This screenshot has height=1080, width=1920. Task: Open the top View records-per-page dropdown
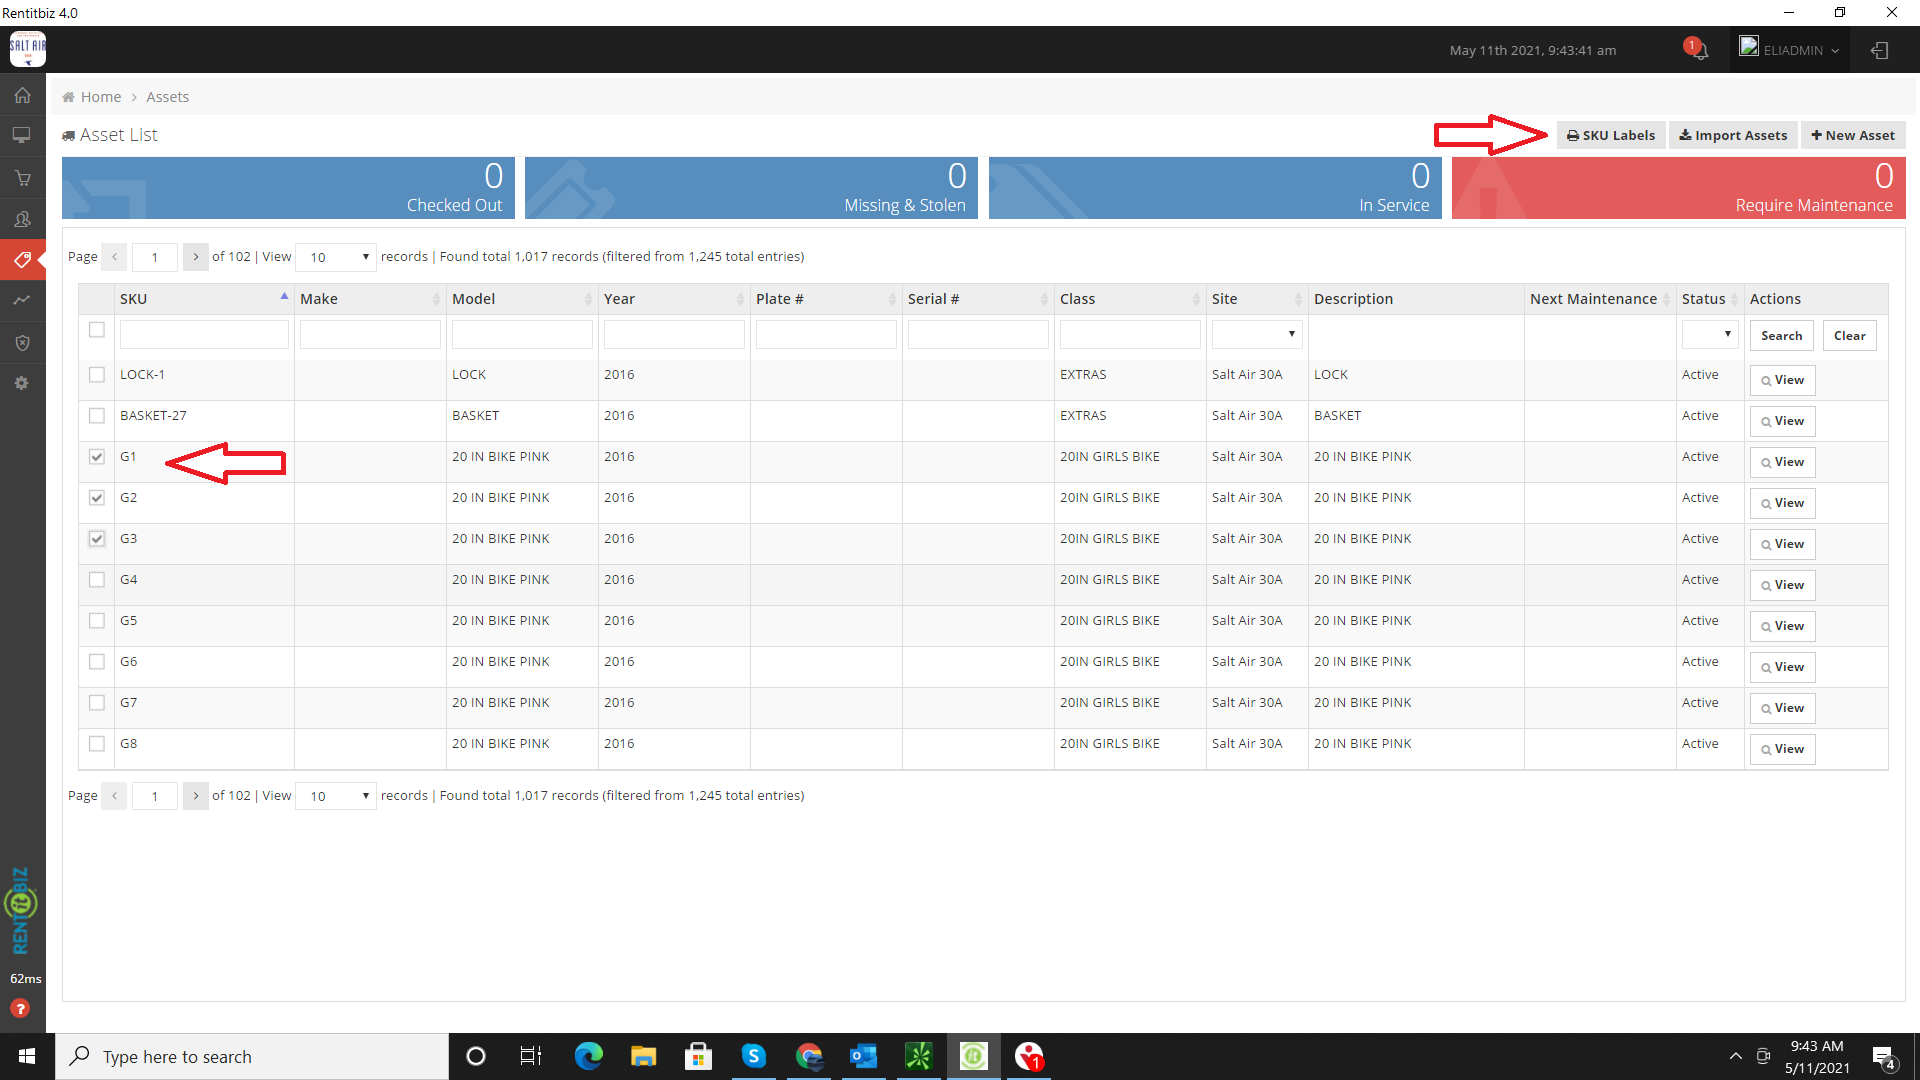[x=337, y=257]
